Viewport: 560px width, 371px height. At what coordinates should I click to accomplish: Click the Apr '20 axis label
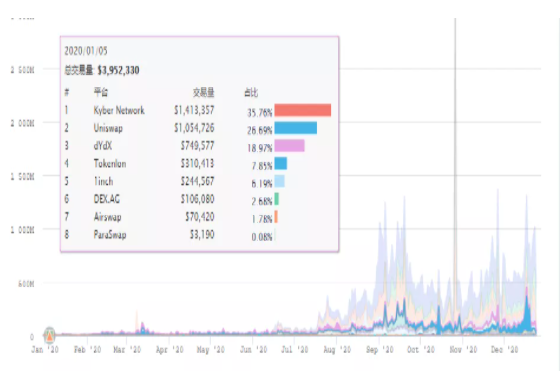pos(170,350)
